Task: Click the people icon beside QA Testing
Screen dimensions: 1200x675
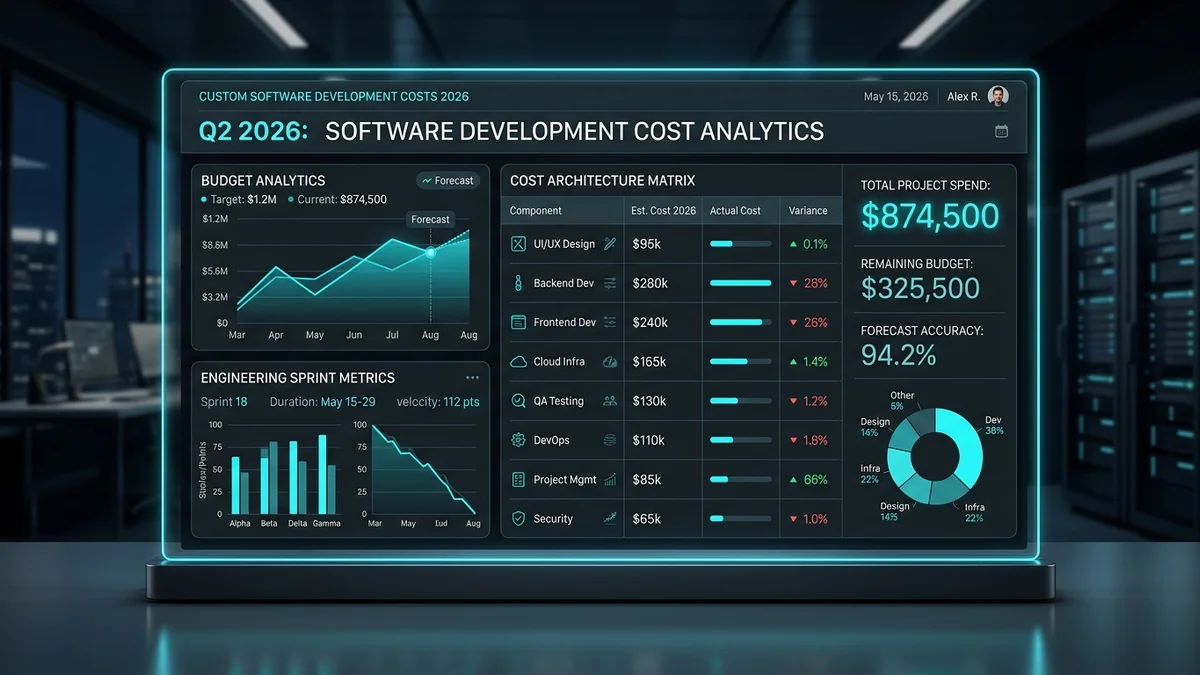Action: tap(610, 401)
